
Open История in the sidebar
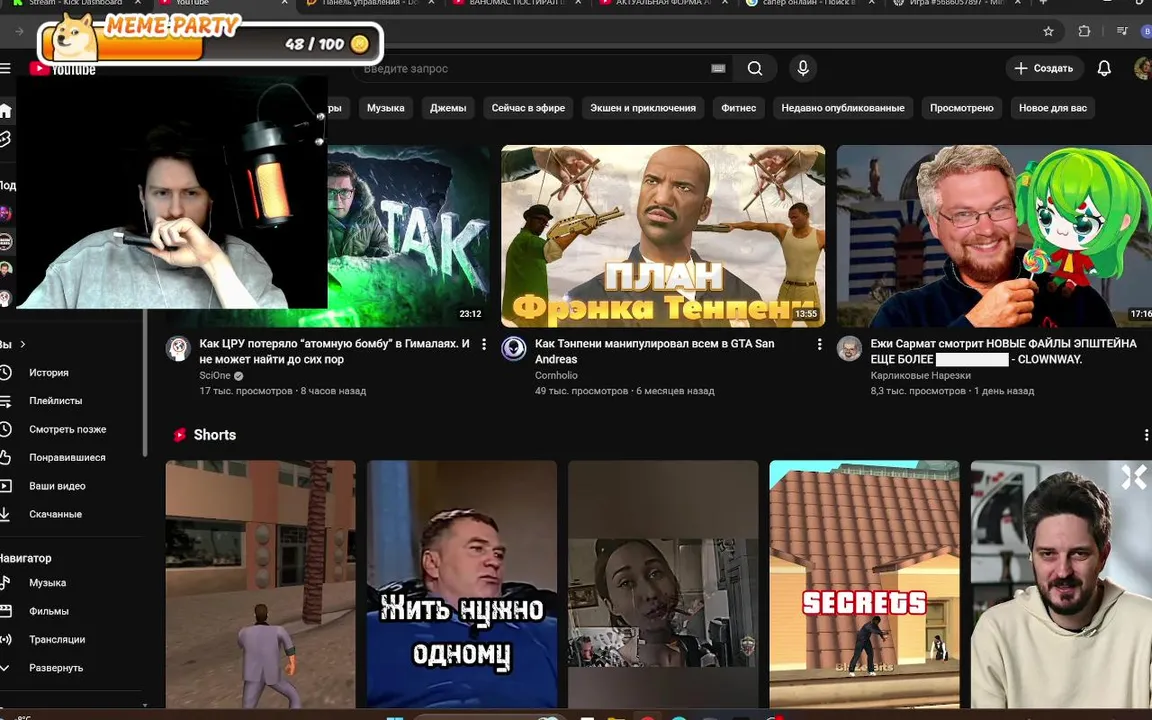[x=48, y=372]
